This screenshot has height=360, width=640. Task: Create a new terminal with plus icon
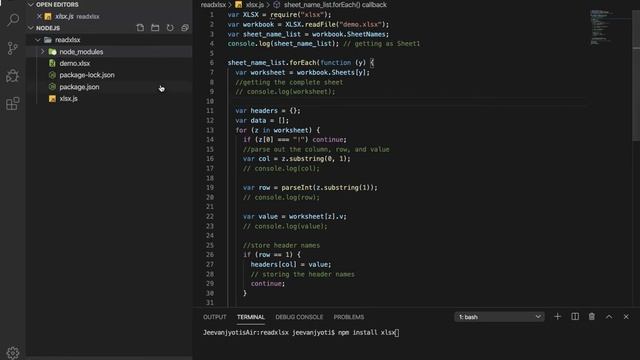point(558,317)
